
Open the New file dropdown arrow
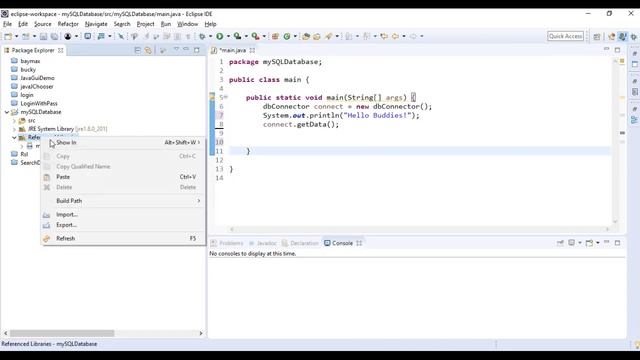point(16,36)
